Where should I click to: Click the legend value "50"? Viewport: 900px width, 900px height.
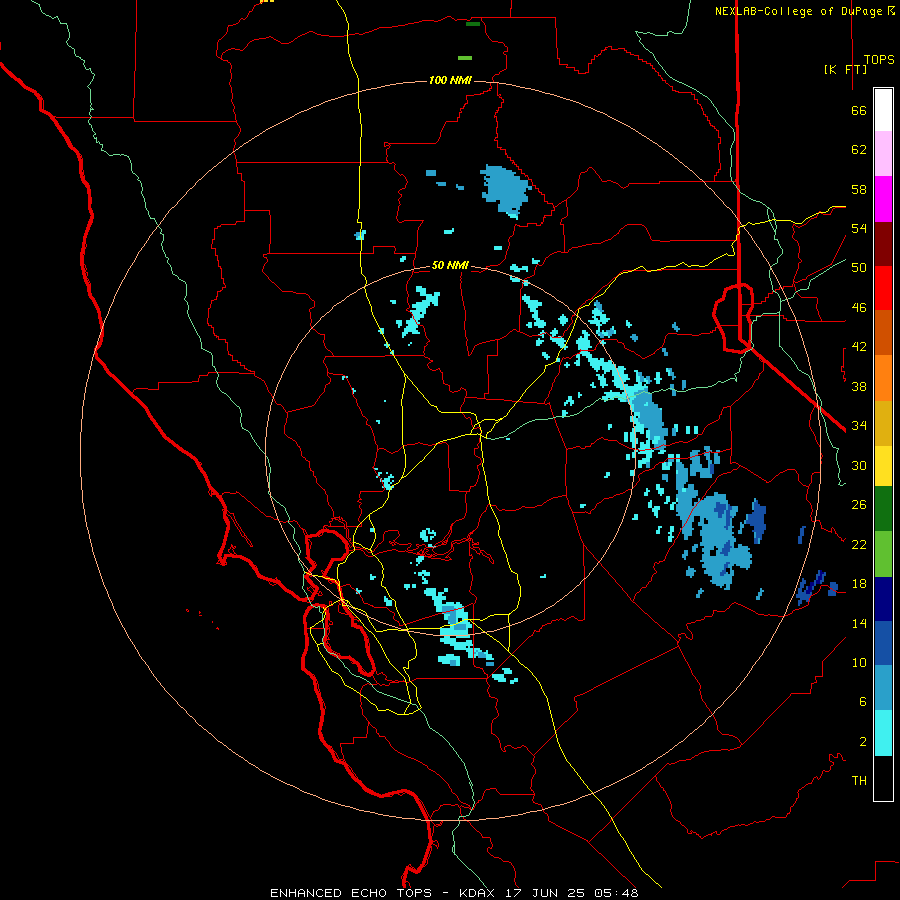point(859,268)
